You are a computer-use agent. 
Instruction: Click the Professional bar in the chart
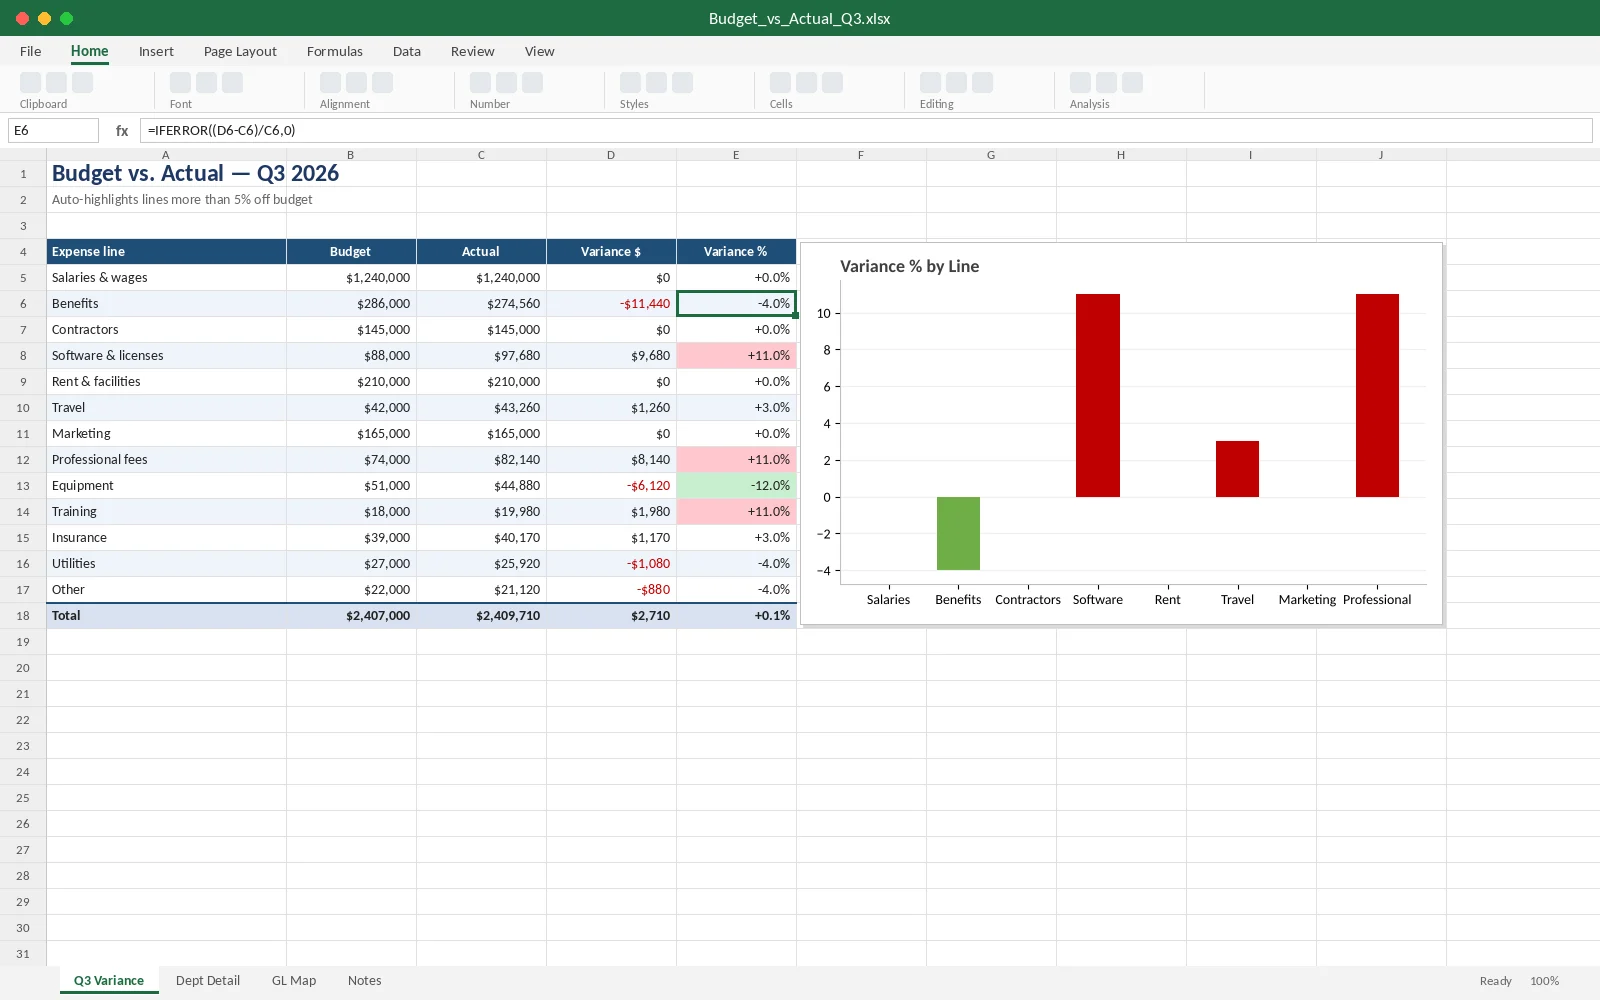1377,395
